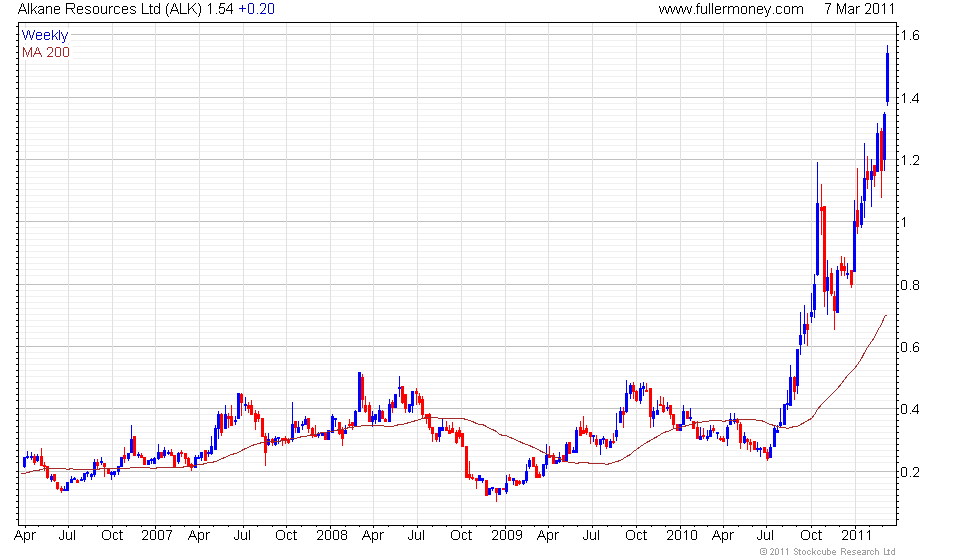This screenshot has width=980, height=560.
Task: Click the 0.4 price axis label
Action: click(x=910, y=409)
